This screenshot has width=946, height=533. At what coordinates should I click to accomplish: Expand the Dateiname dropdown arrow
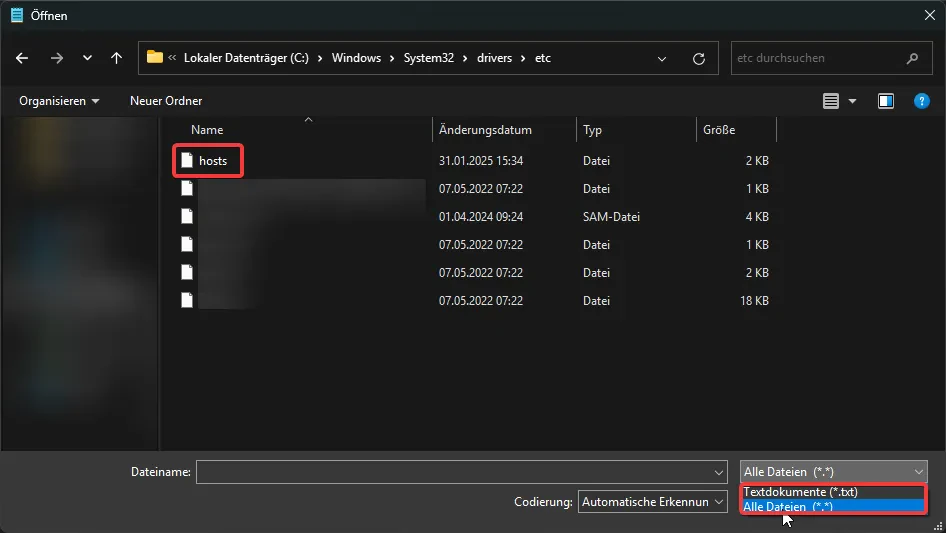tap(719, 472)
